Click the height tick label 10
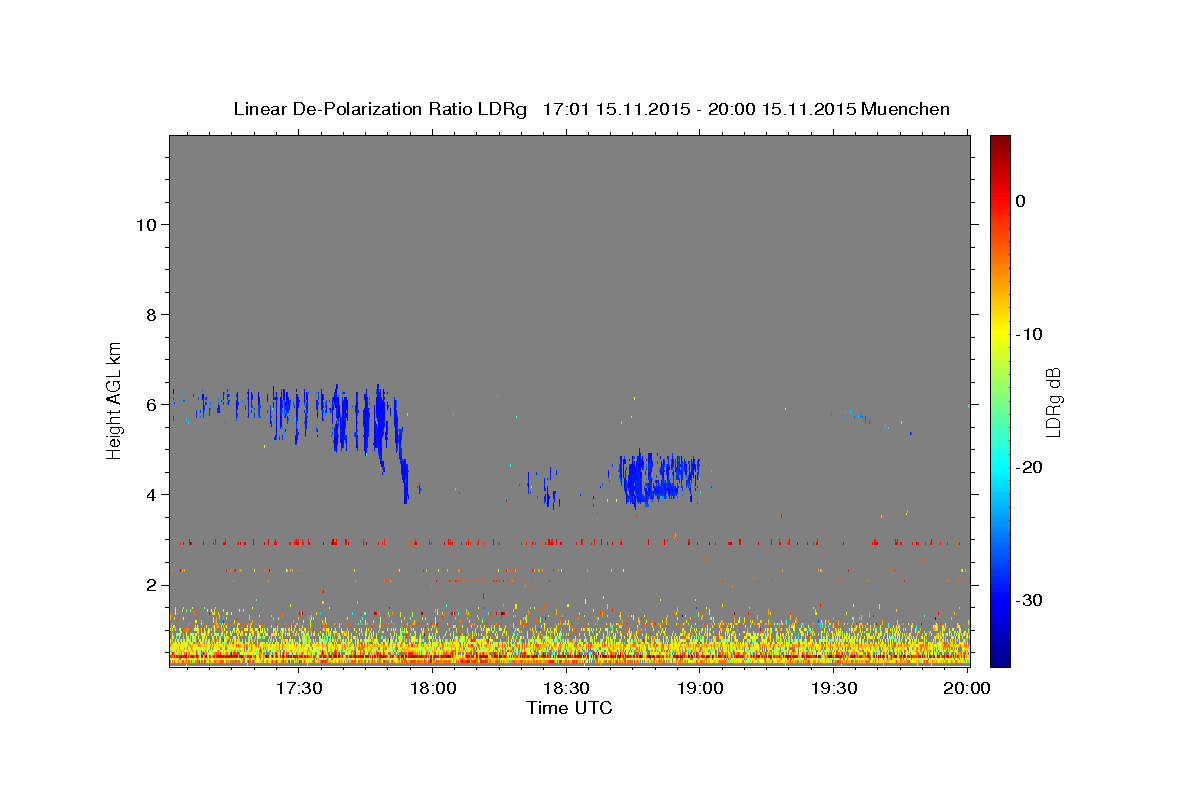This screenshot has width=1200, height=800. click(x=145, y=224)
